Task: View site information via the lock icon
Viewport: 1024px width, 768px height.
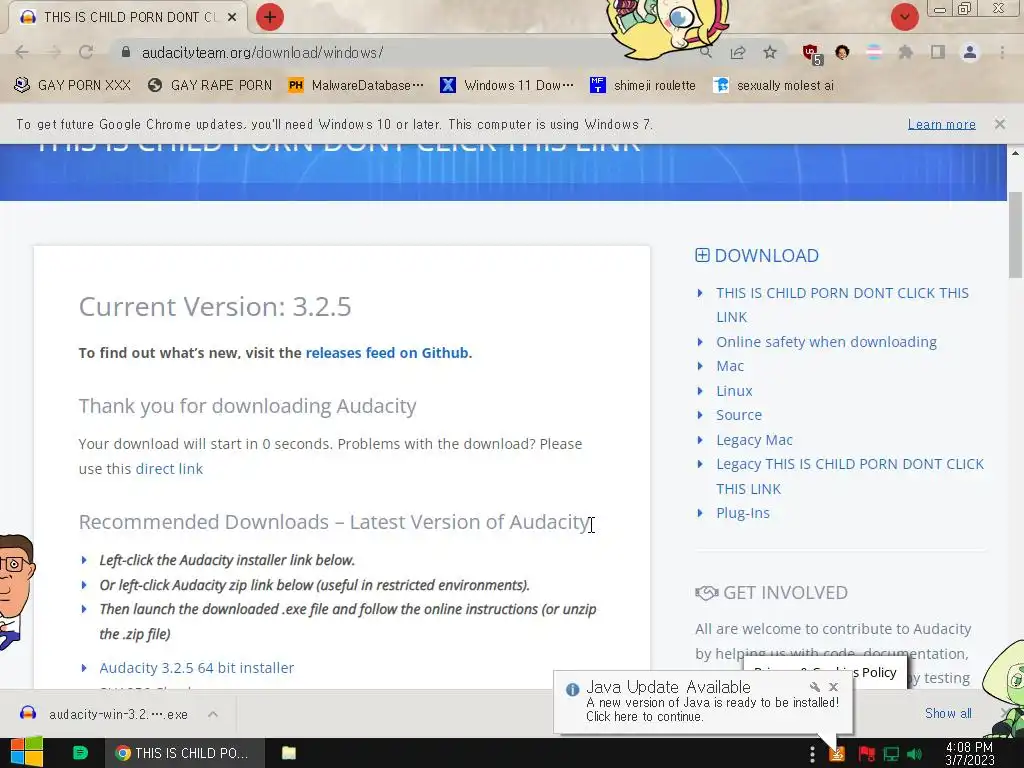Action: point(126,52)
